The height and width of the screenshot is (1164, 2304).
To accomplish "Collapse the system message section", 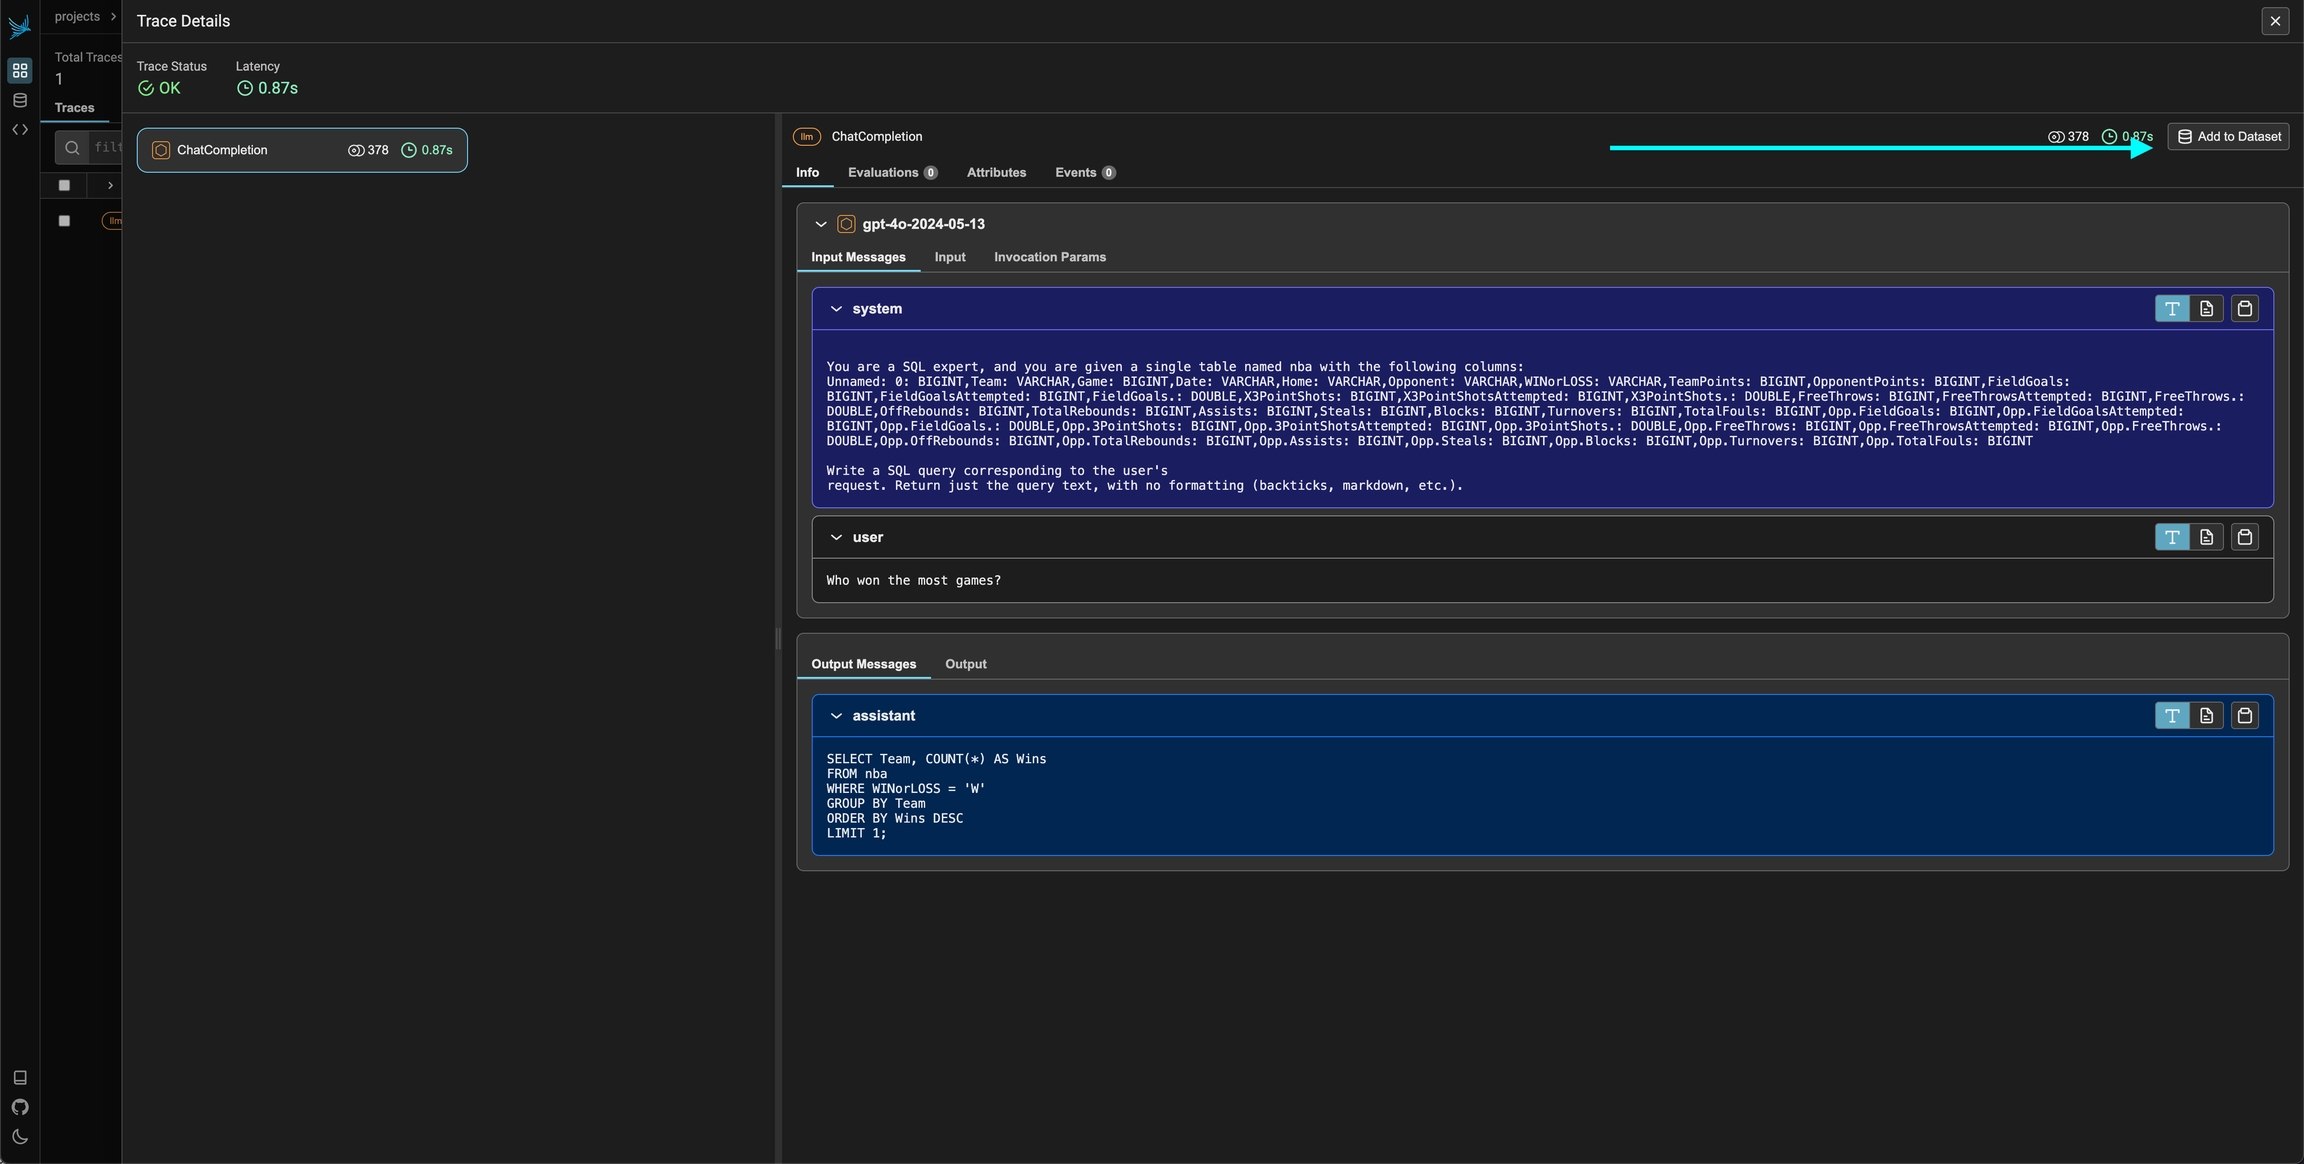I will 836,309.
